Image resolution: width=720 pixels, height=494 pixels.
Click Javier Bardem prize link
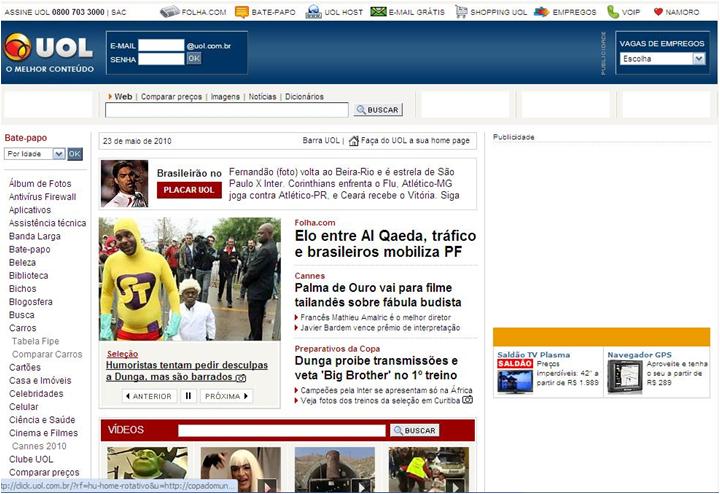coord(380,328)
